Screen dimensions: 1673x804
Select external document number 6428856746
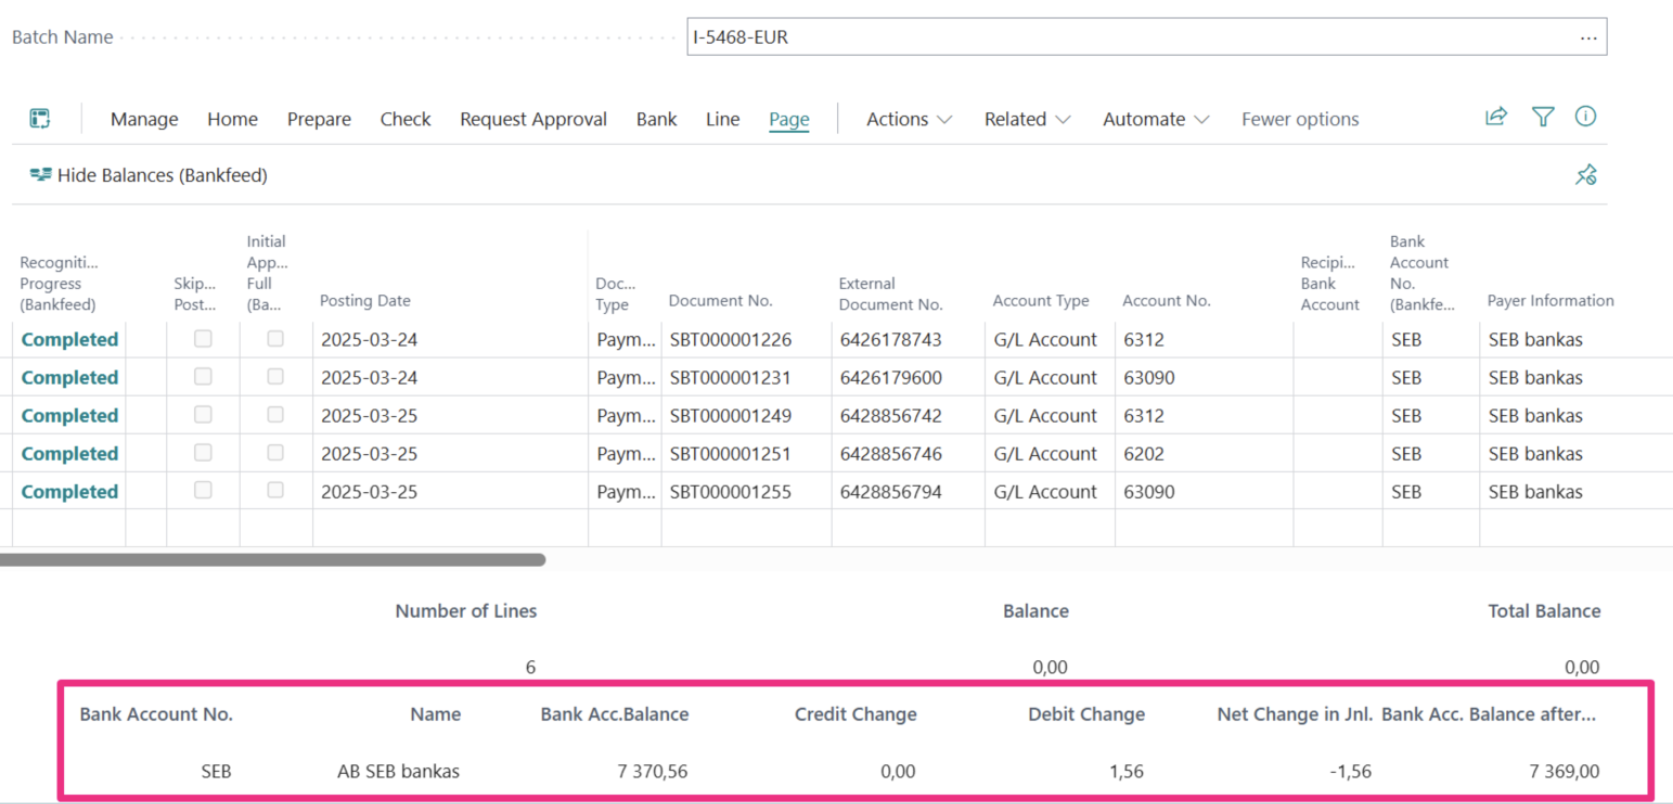[x=891, y=453]
